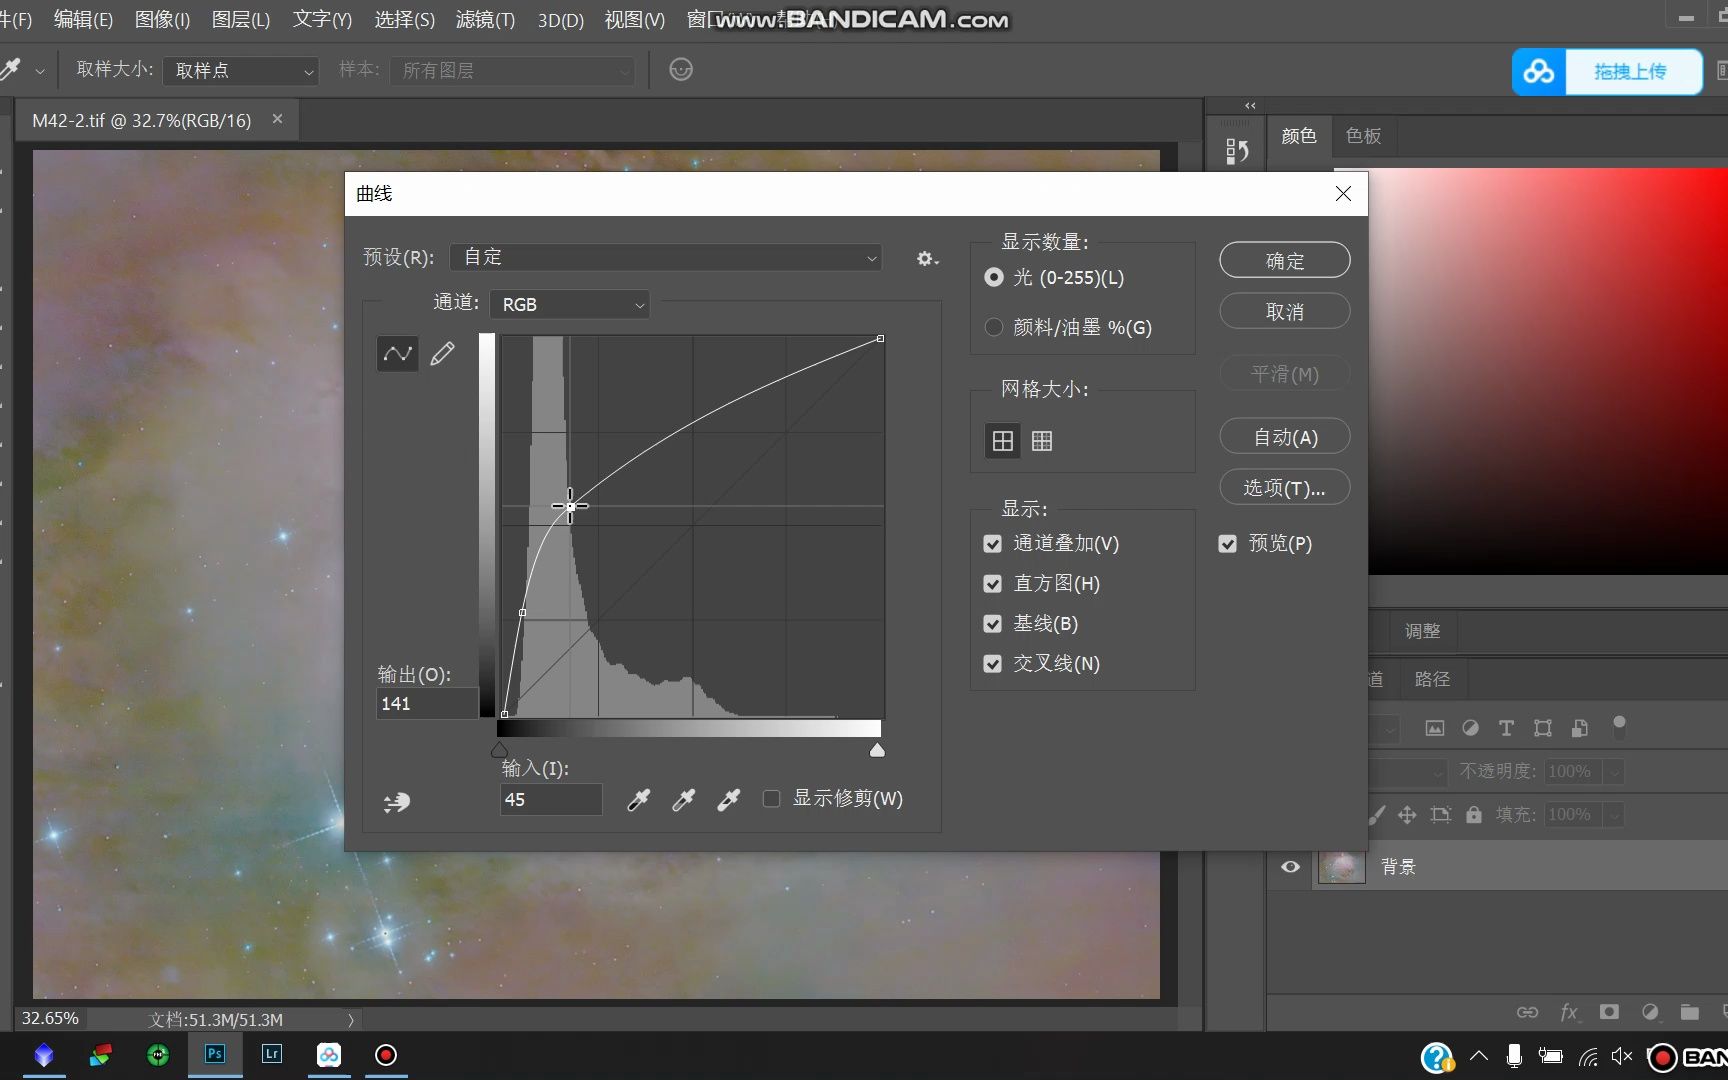Show hidden system tray icons
The width and height of the screenshot is (1728, 1080).
click(1479, 1056)
